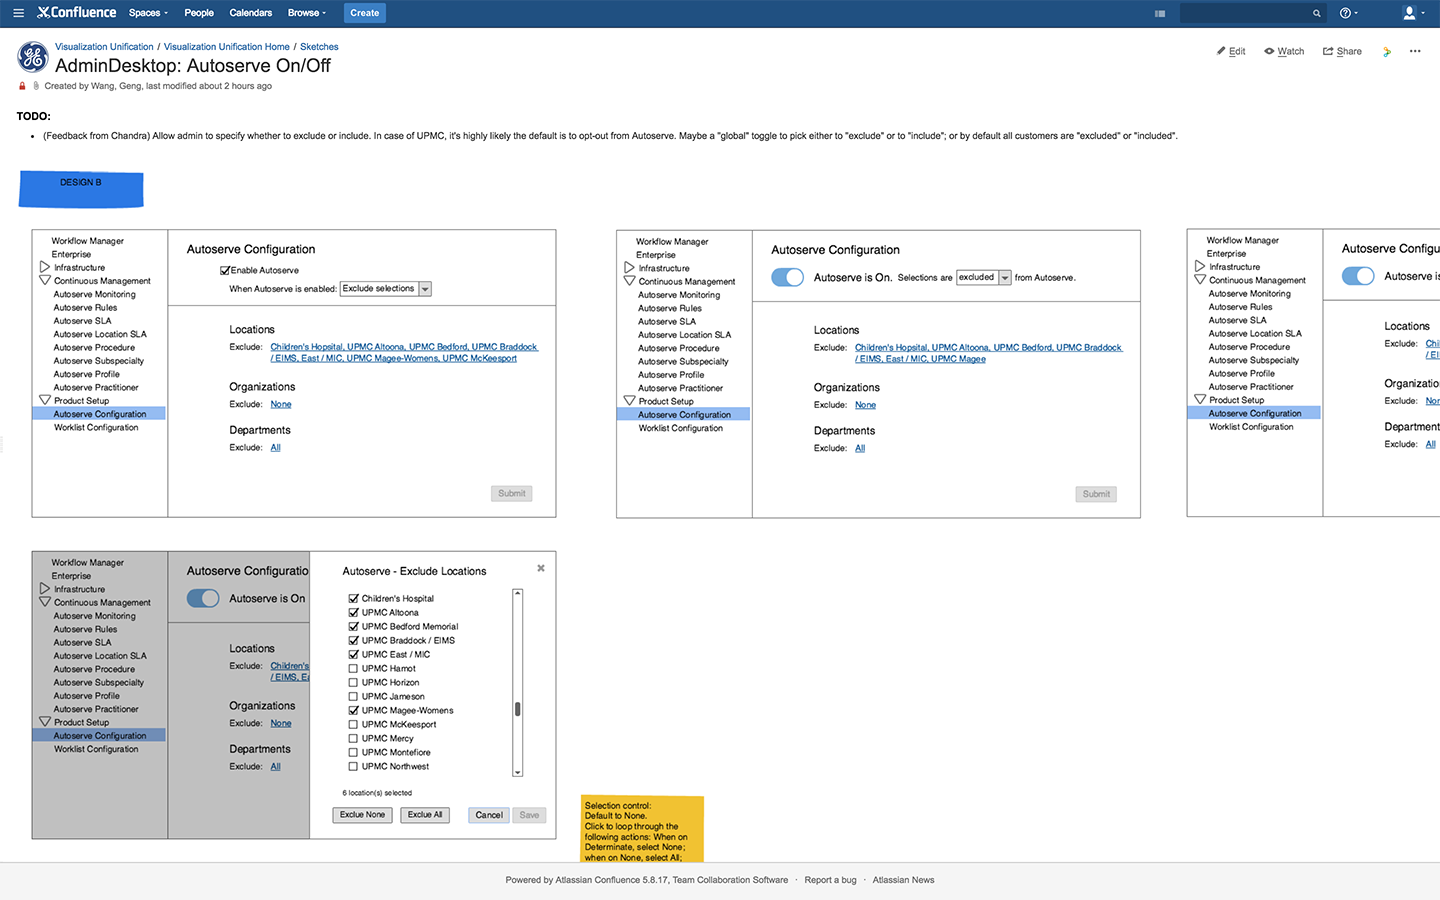Click Departments 'All' link in middle mockup
The width and height of the screenshot is (1440, 900).
click(x=860, y=448)
